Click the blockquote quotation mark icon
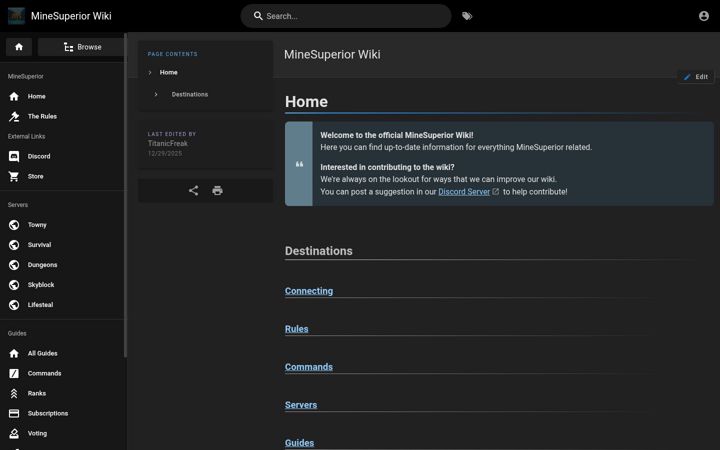 point(299,164)
